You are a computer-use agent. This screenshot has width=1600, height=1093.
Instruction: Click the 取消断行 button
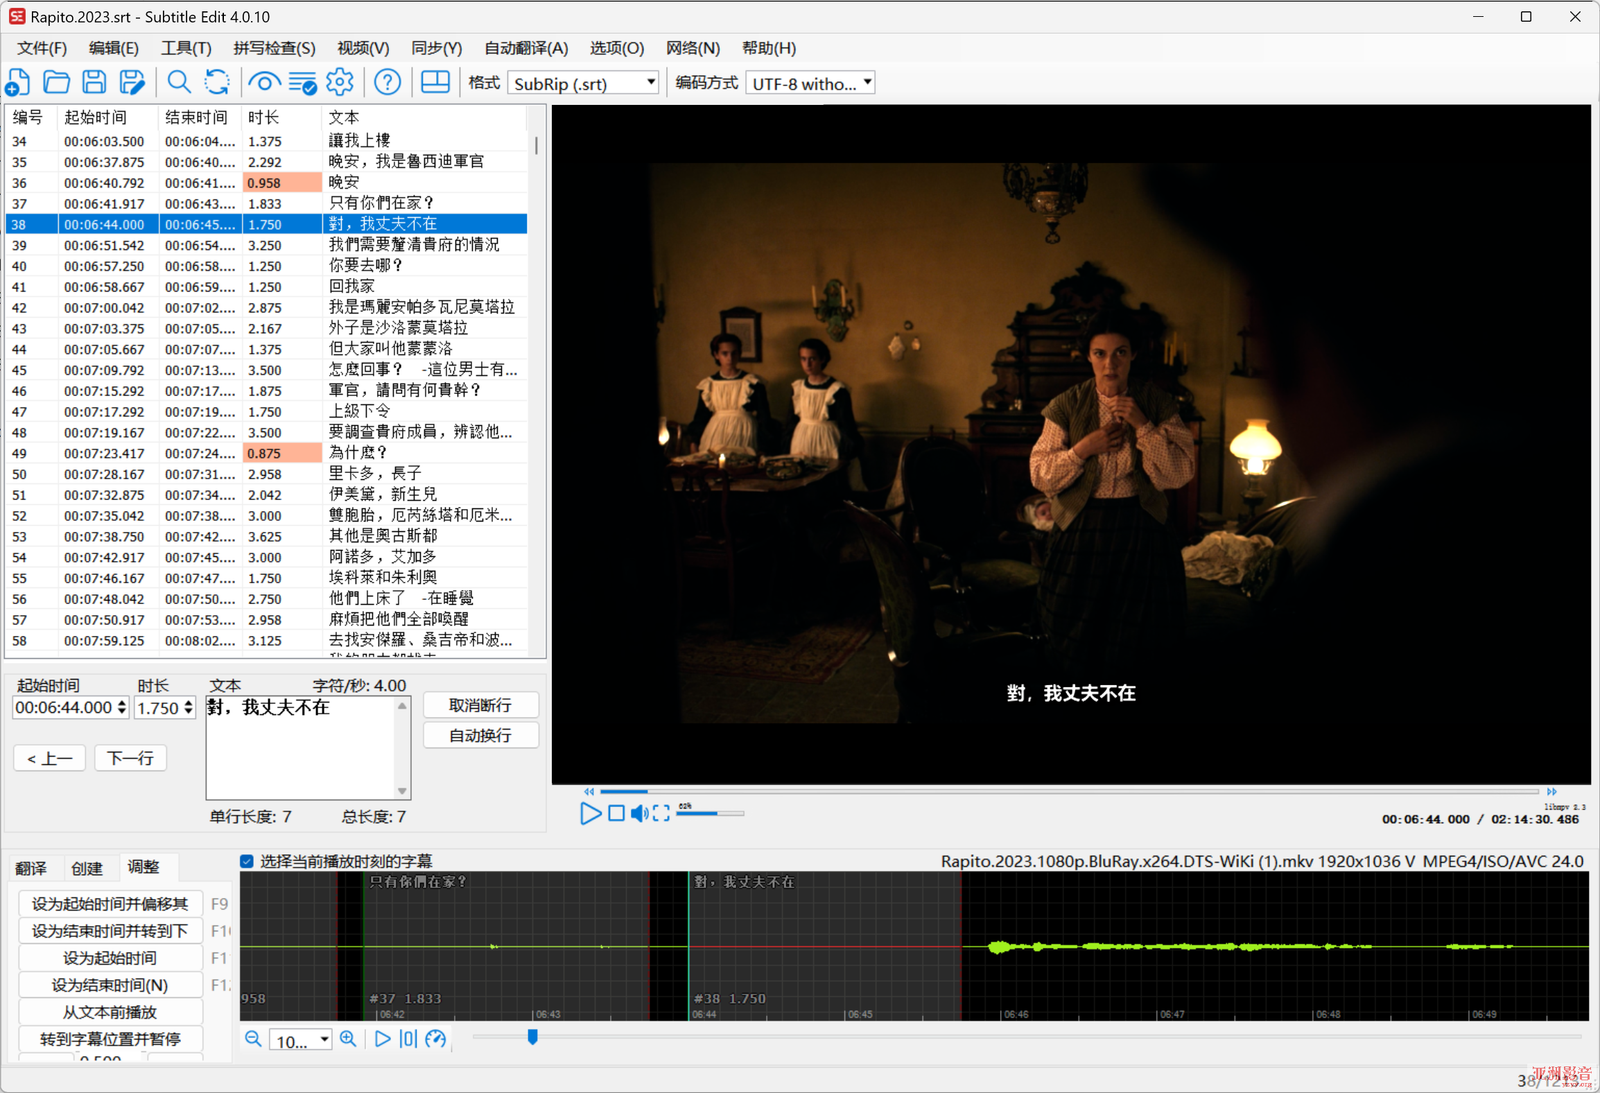pos(480,705)
